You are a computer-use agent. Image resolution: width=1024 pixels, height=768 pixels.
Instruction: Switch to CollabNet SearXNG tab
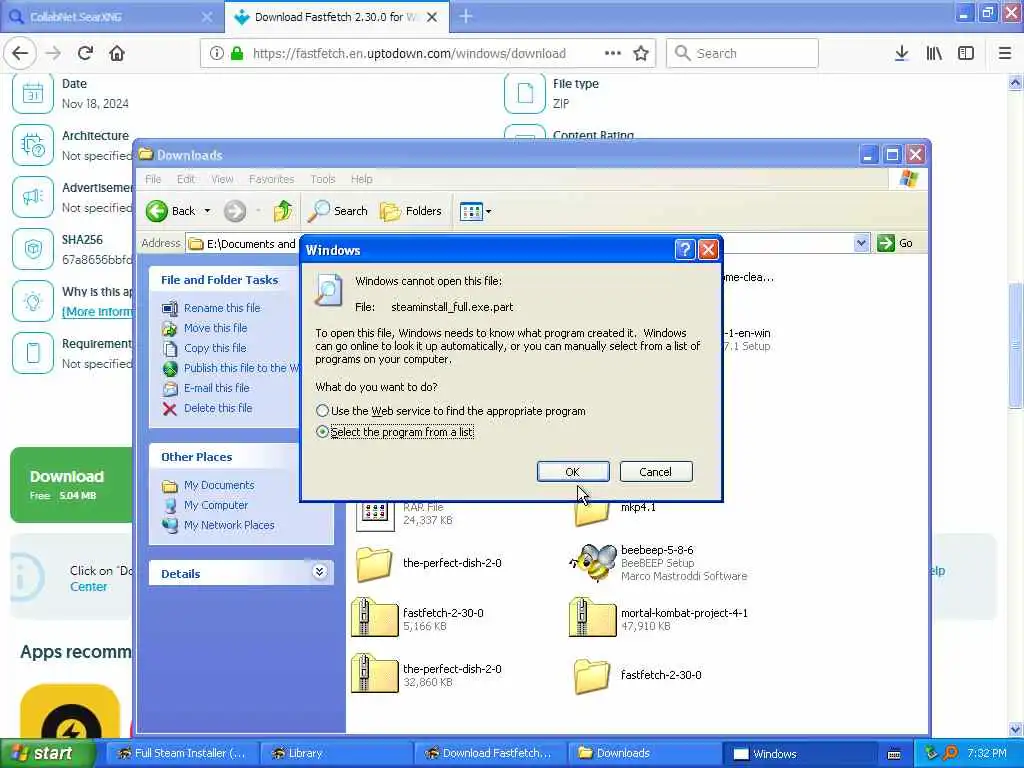pos(112,17)
